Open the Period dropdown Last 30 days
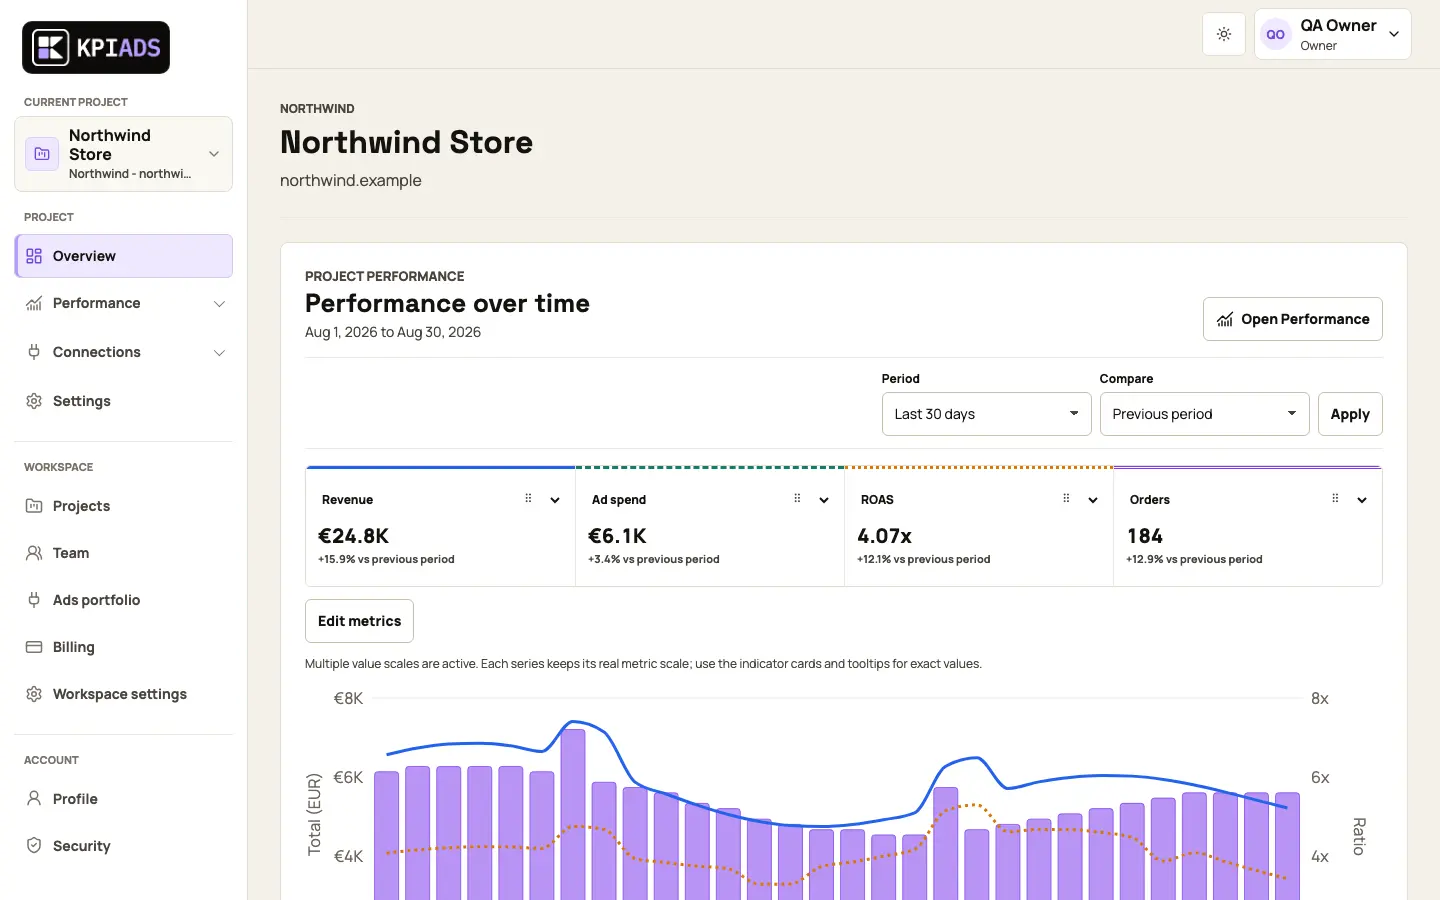Screen dimensions: 1440x900 [x=986, y=414]
